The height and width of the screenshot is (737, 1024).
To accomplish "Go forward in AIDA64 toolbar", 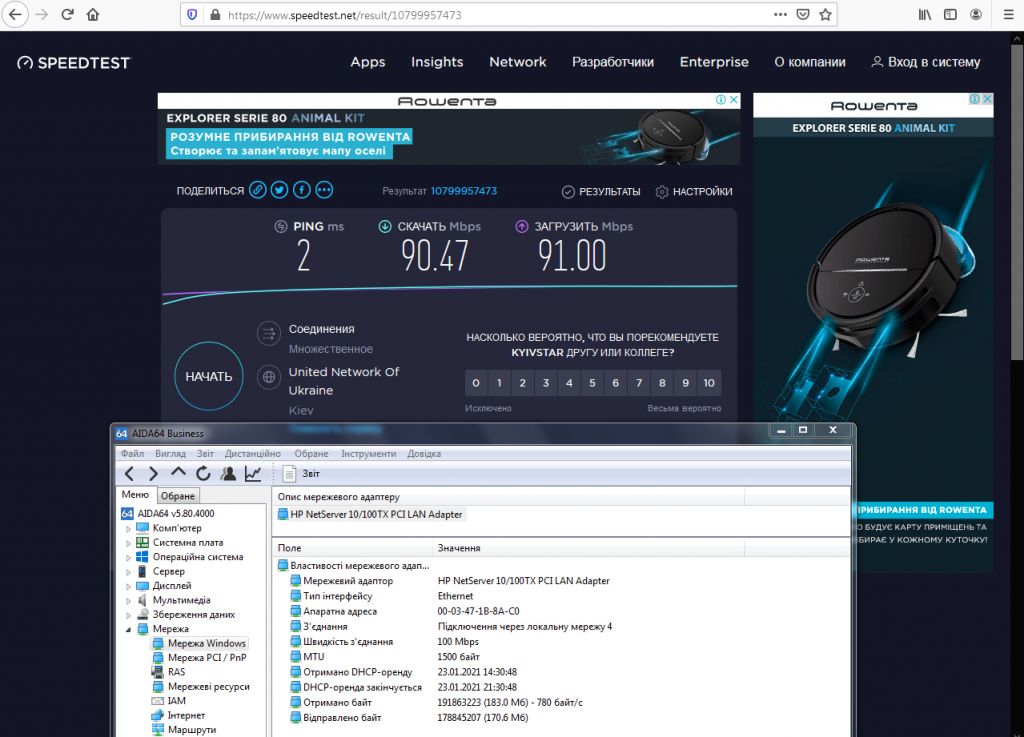I will 153,474.
